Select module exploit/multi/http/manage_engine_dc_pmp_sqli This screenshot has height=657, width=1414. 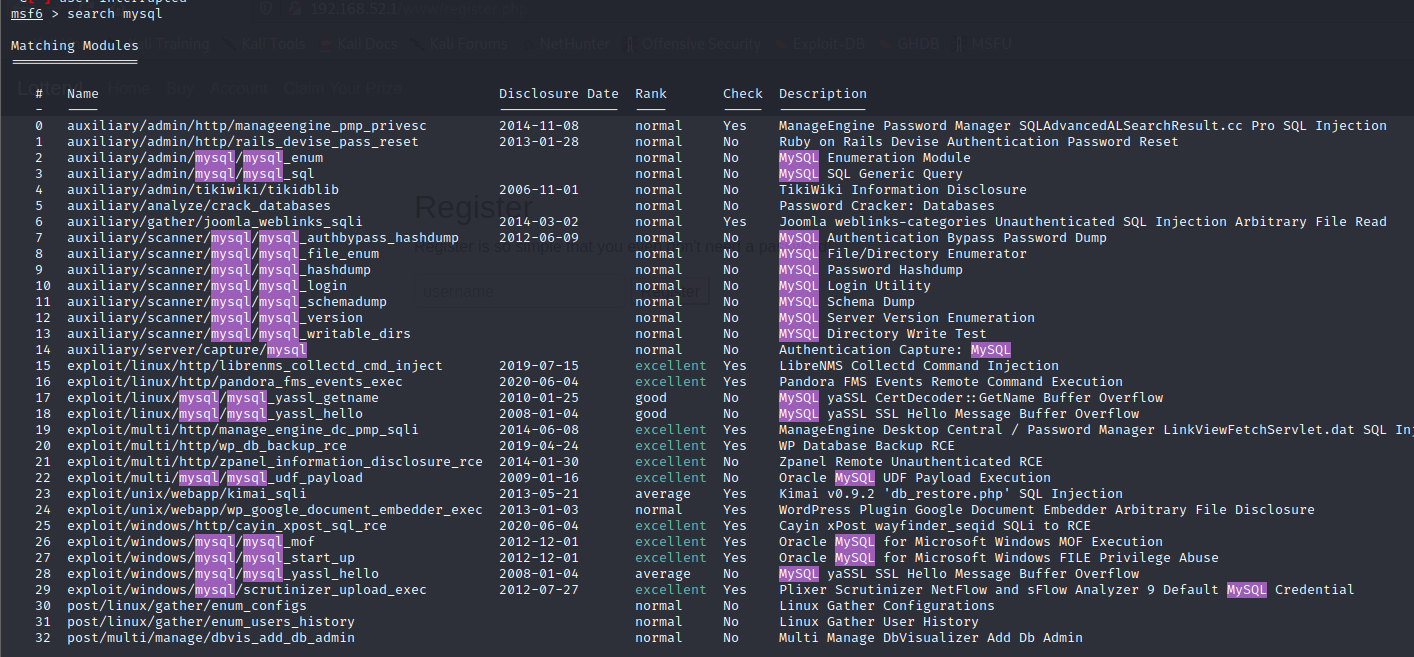tap(243, 430)
